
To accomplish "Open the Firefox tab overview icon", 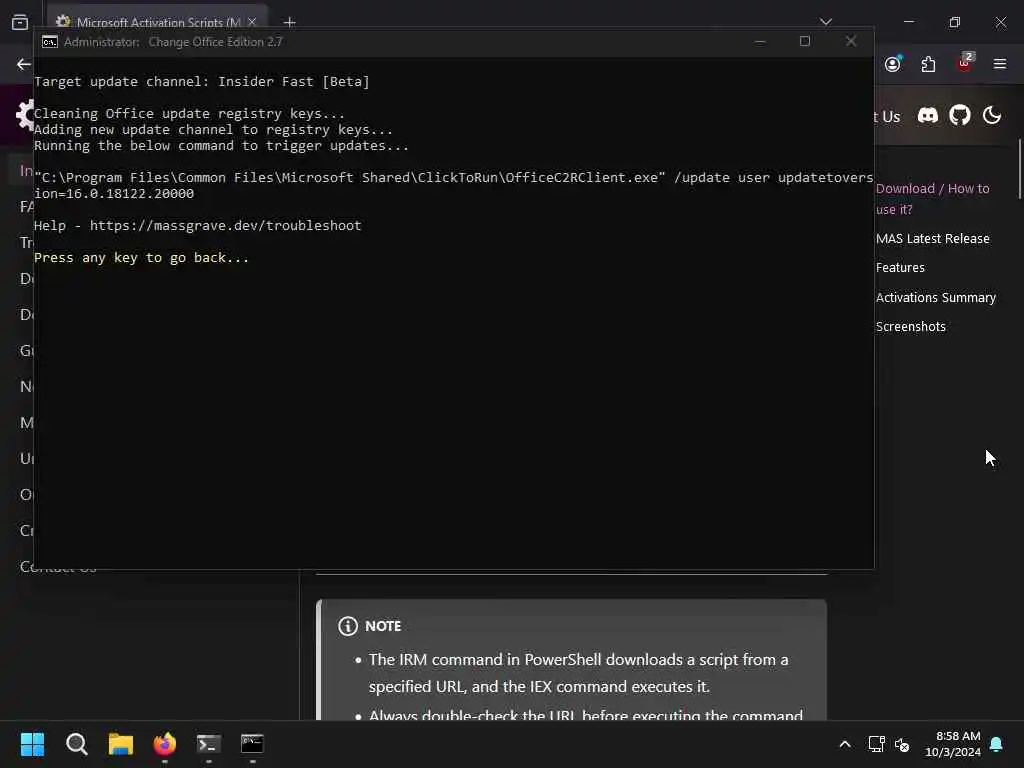I will [20, 22].
